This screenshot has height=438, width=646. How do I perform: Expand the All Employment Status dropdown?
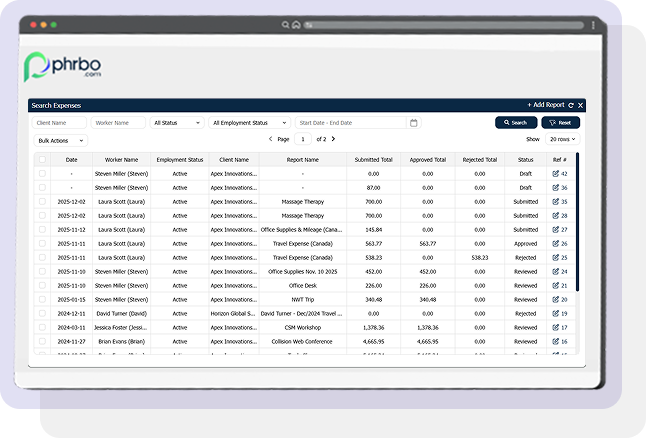coord(249,123)
